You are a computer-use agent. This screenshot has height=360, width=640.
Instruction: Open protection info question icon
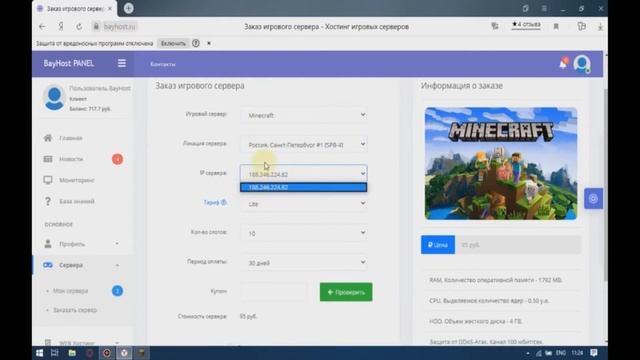196,43
